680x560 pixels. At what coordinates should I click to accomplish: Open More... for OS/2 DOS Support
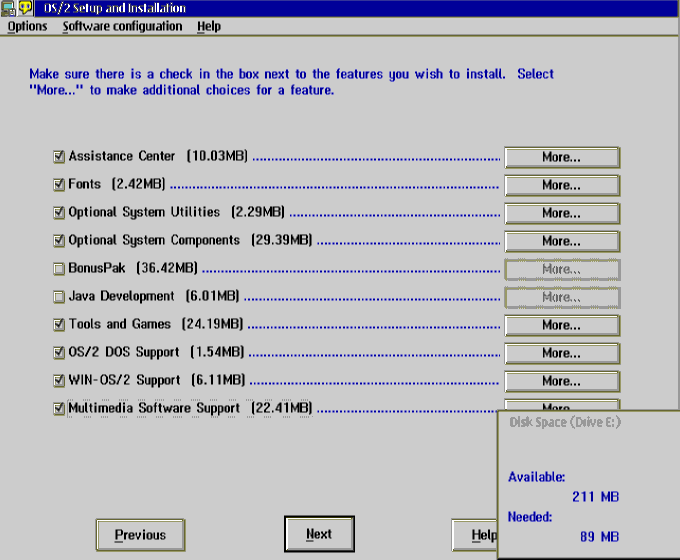(x=562, y=353)
